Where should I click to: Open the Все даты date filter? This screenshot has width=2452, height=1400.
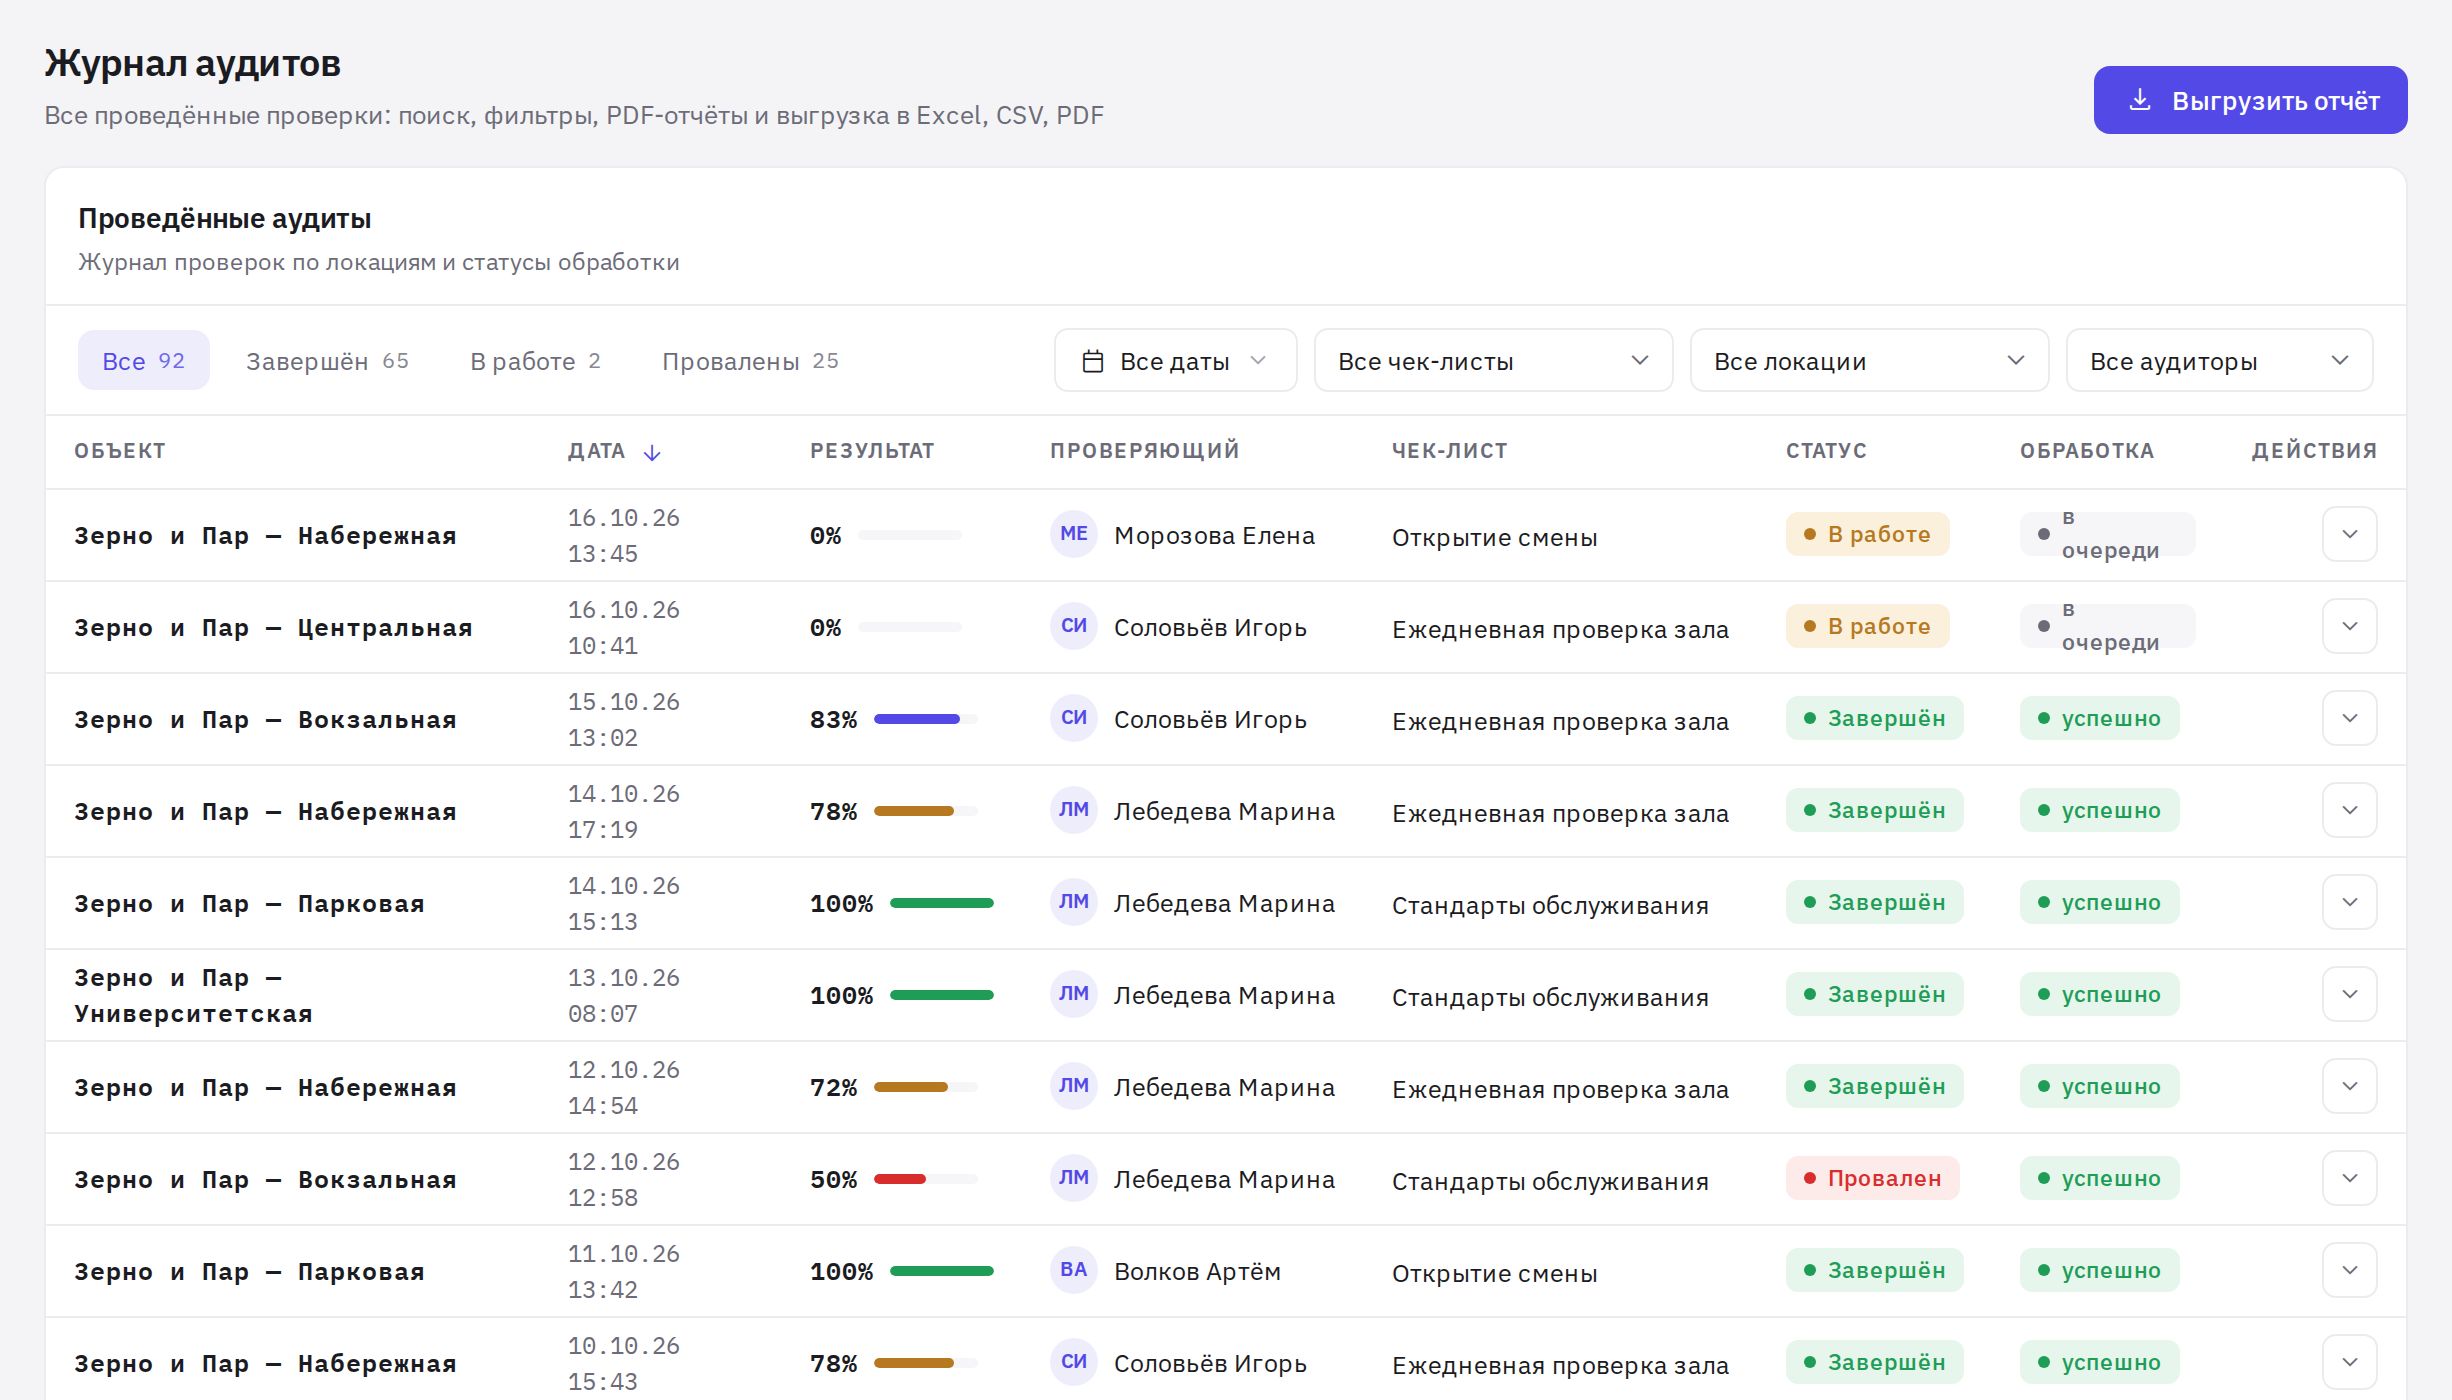[1175, 360]
